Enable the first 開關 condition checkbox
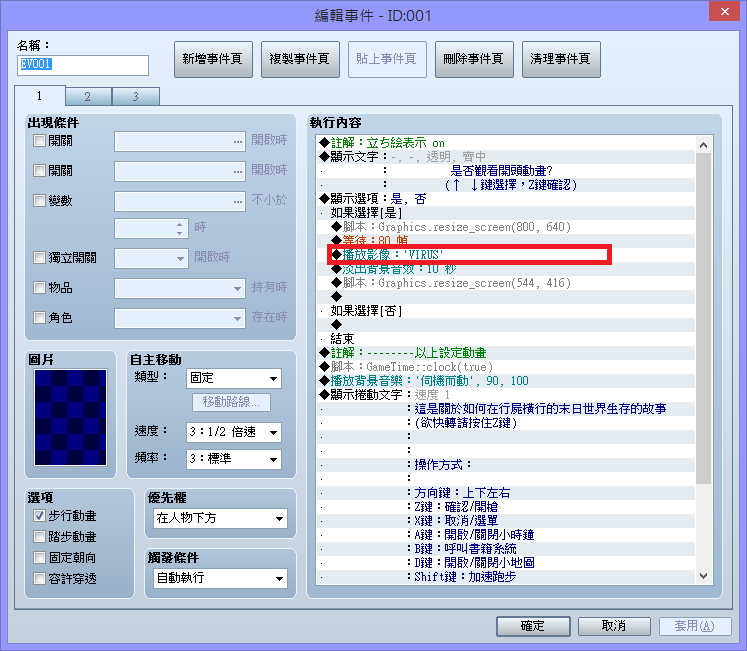 (x=40, y=141)
